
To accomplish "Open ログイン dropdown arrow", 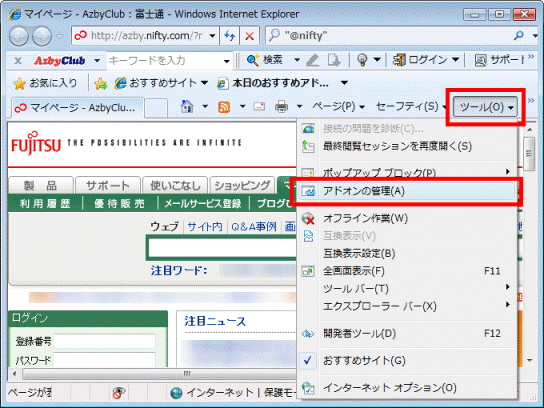I will [455, 60].
